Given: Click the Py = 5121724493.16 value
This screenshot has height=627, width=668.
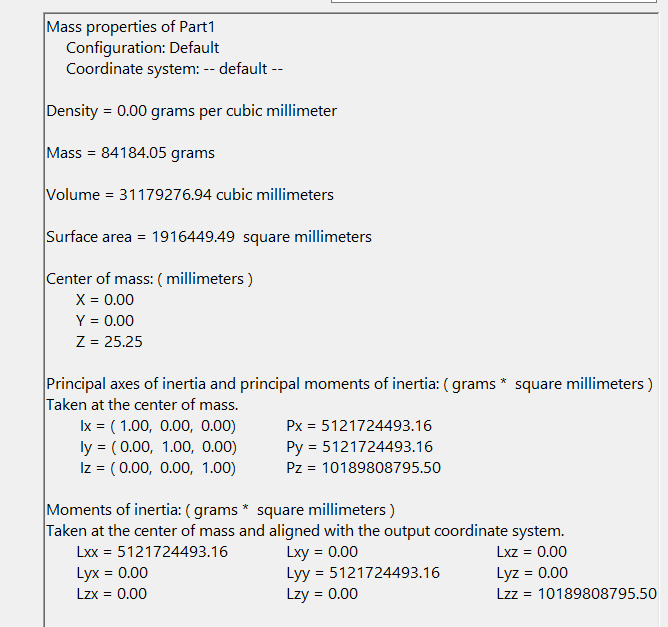Looking at the screenshot, I should [x=359, y=447].
